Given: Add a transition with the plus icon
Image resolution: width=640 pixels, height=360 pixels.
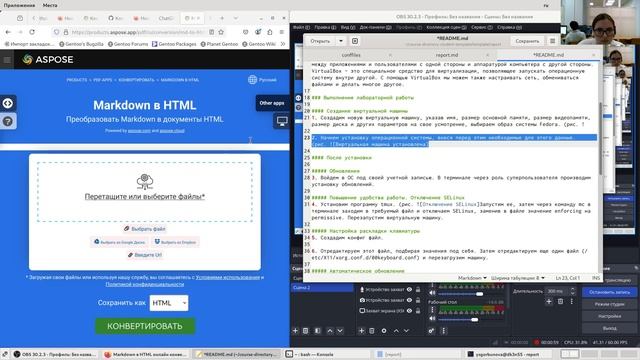Looking at the screenshot, I should (549, 302).
